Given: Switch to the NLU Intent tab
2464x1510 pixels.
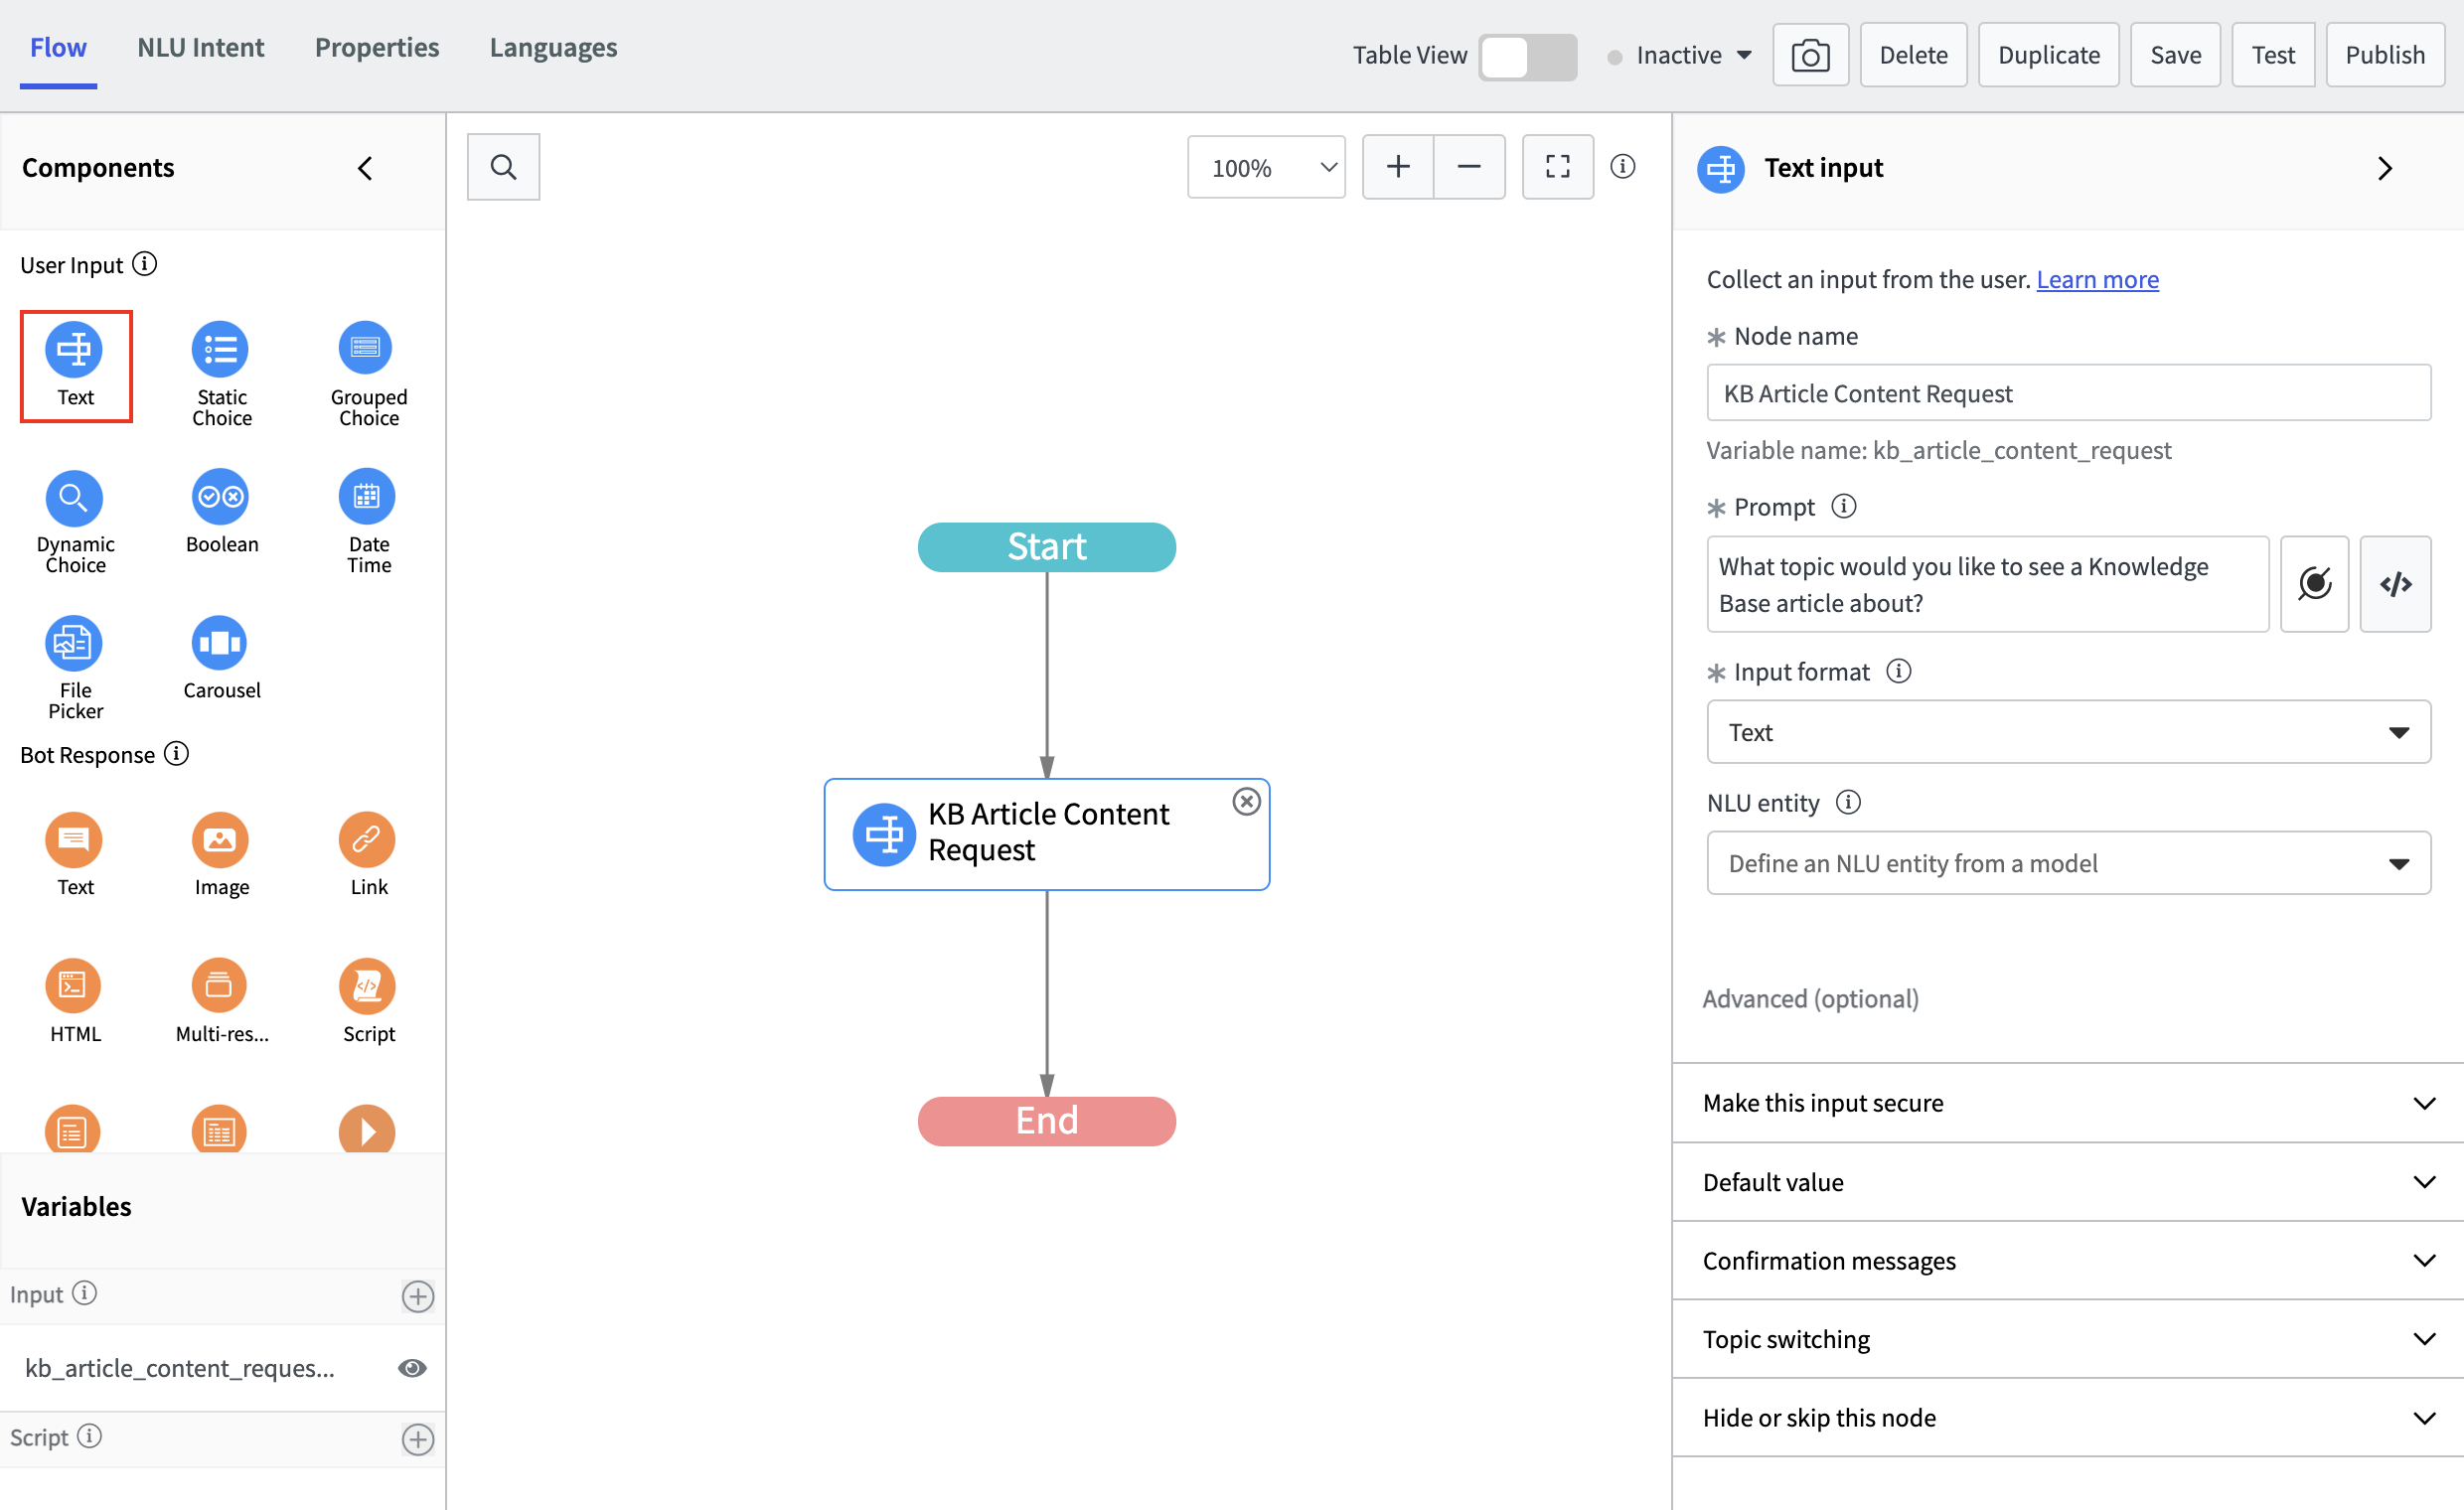Looking at the screenshot, I should pyautogui.click(x=200, y=48).
